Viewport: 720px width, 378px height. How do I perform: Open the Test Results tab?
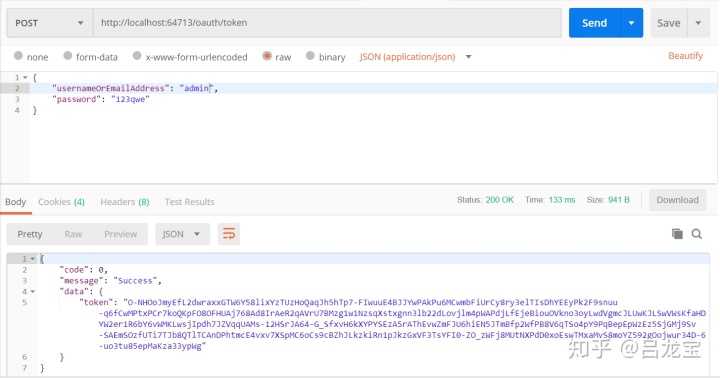pos(190,202)
